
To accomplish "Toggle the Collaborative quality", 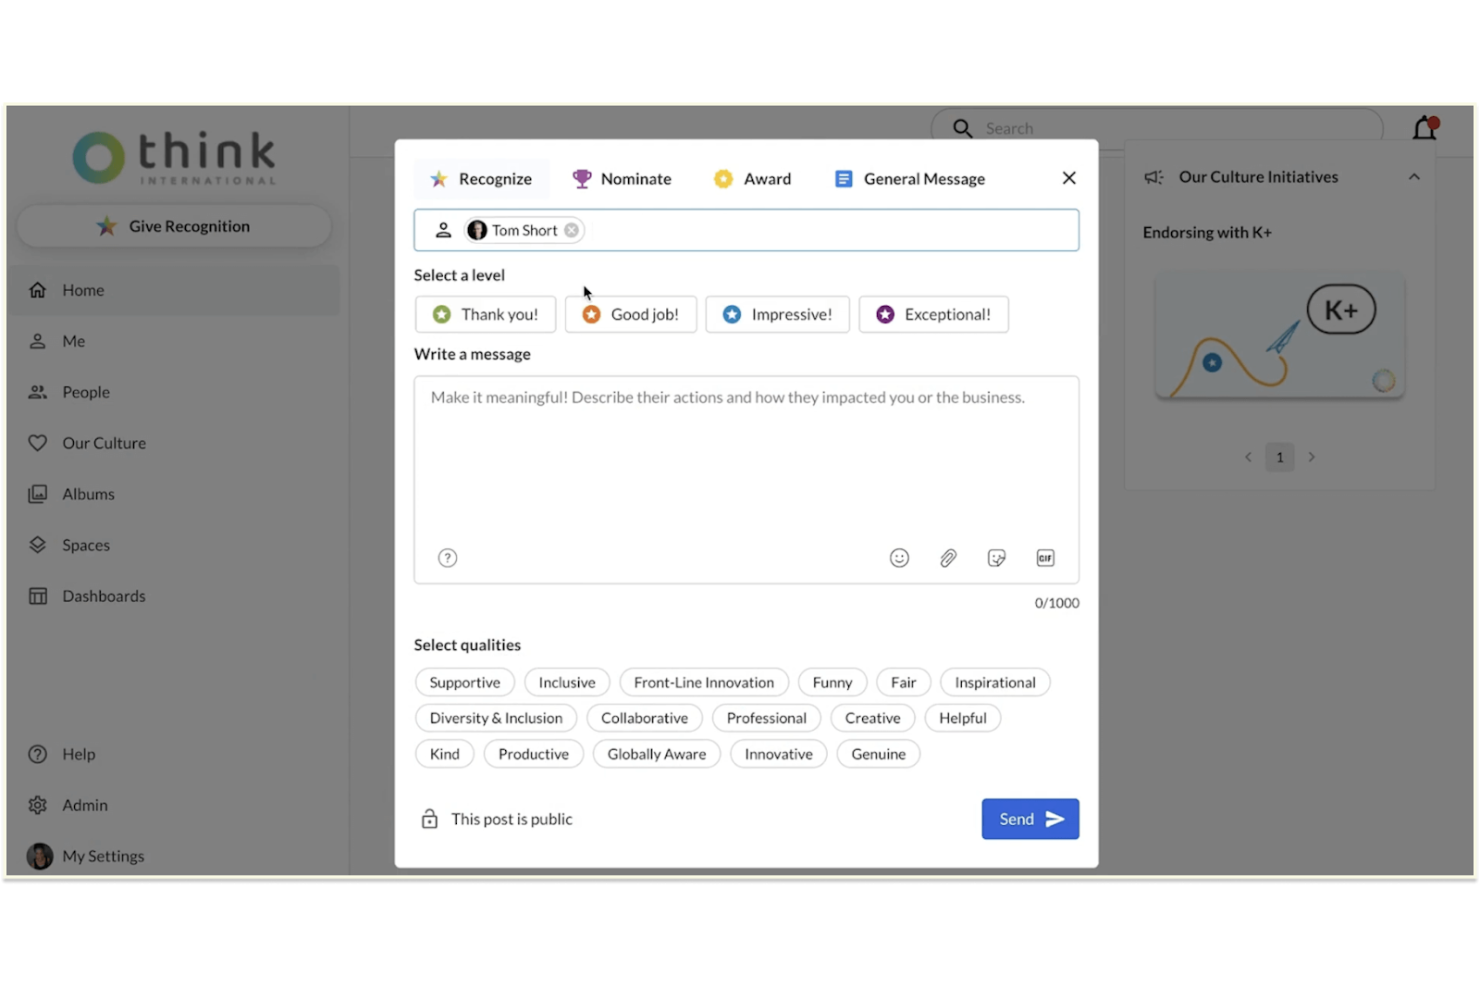I will point(644,718).
